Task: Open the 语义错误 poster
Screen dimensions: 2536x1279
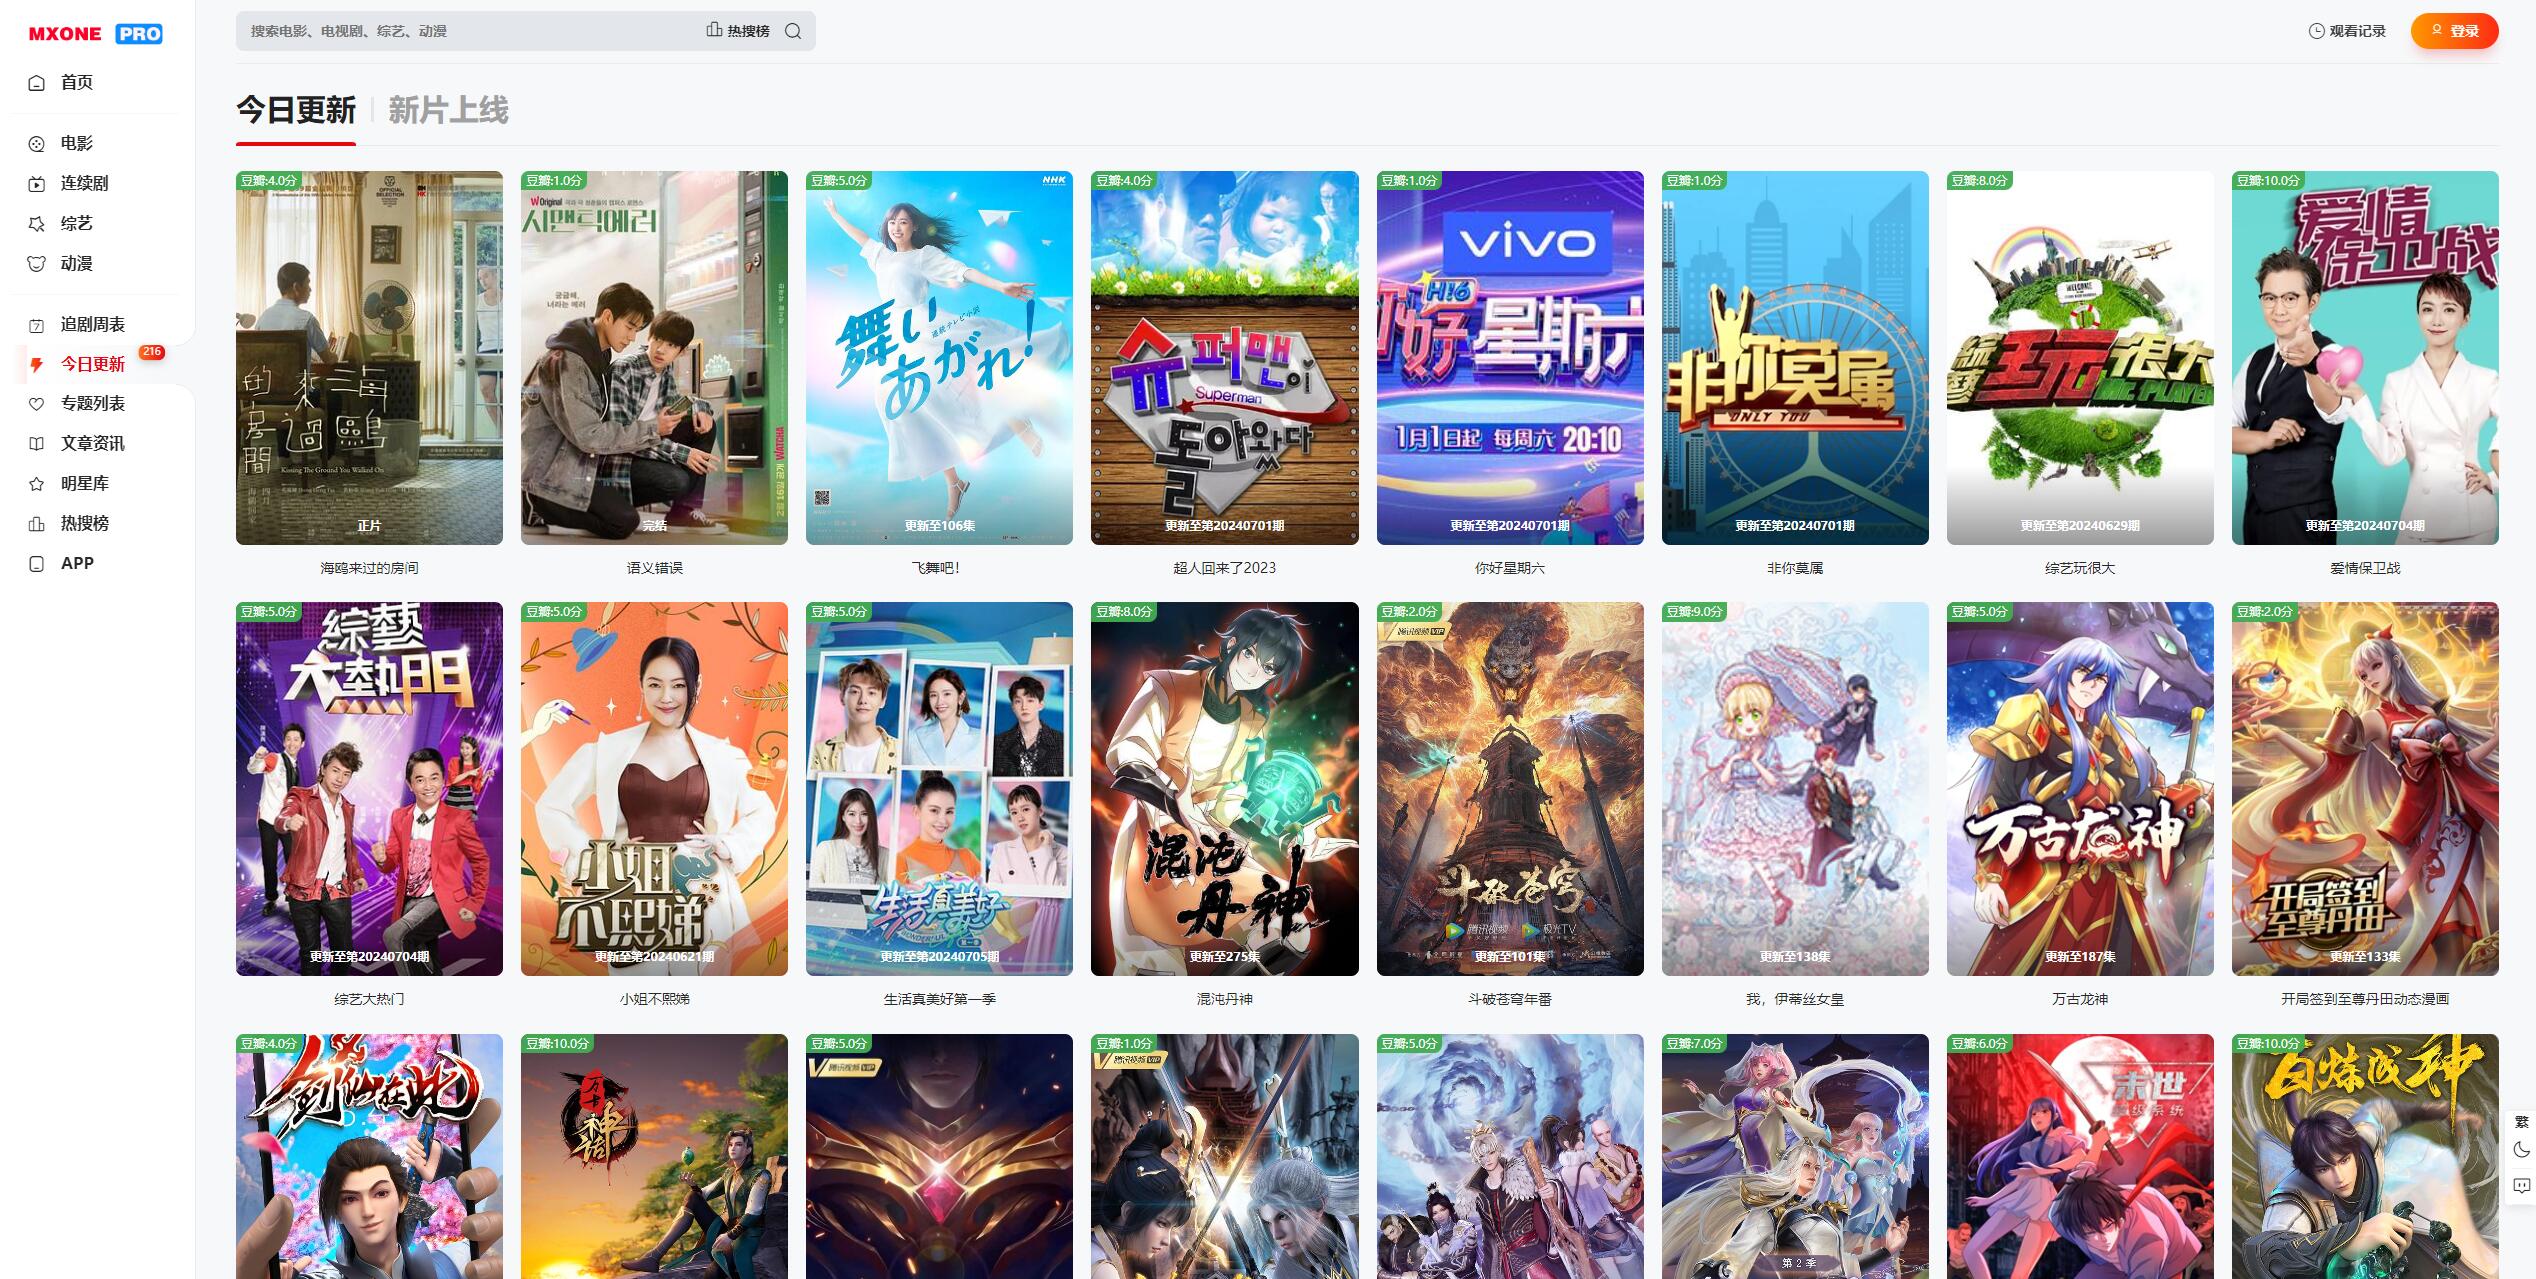Action: click(654, 358)
